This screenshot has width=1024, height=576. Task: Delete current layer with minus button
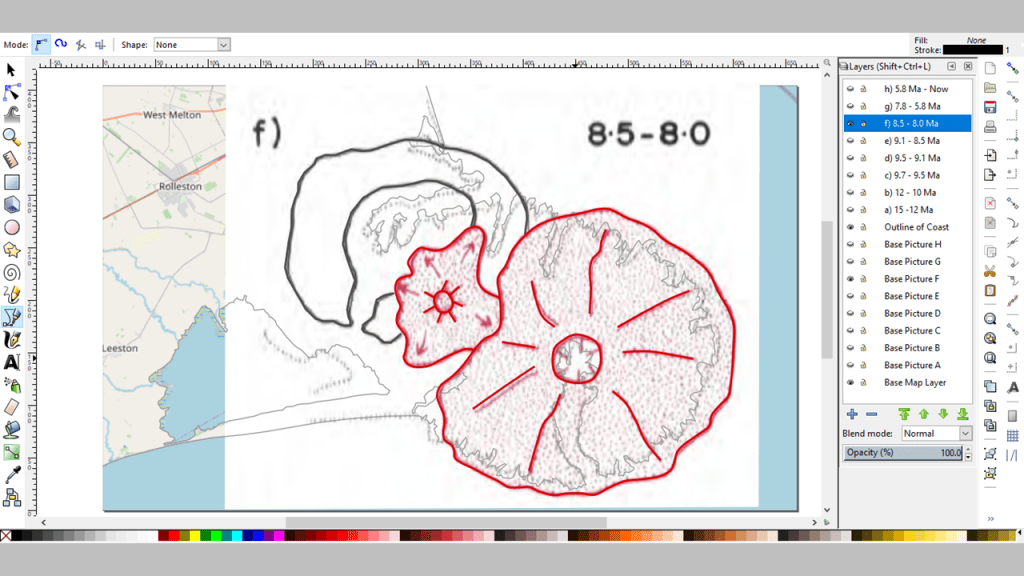[871, 414]
